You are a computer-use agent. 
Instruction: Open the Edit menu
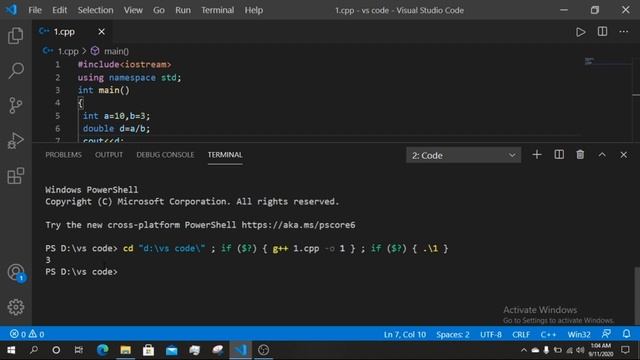pyautogui.click(x=59, y=10)
